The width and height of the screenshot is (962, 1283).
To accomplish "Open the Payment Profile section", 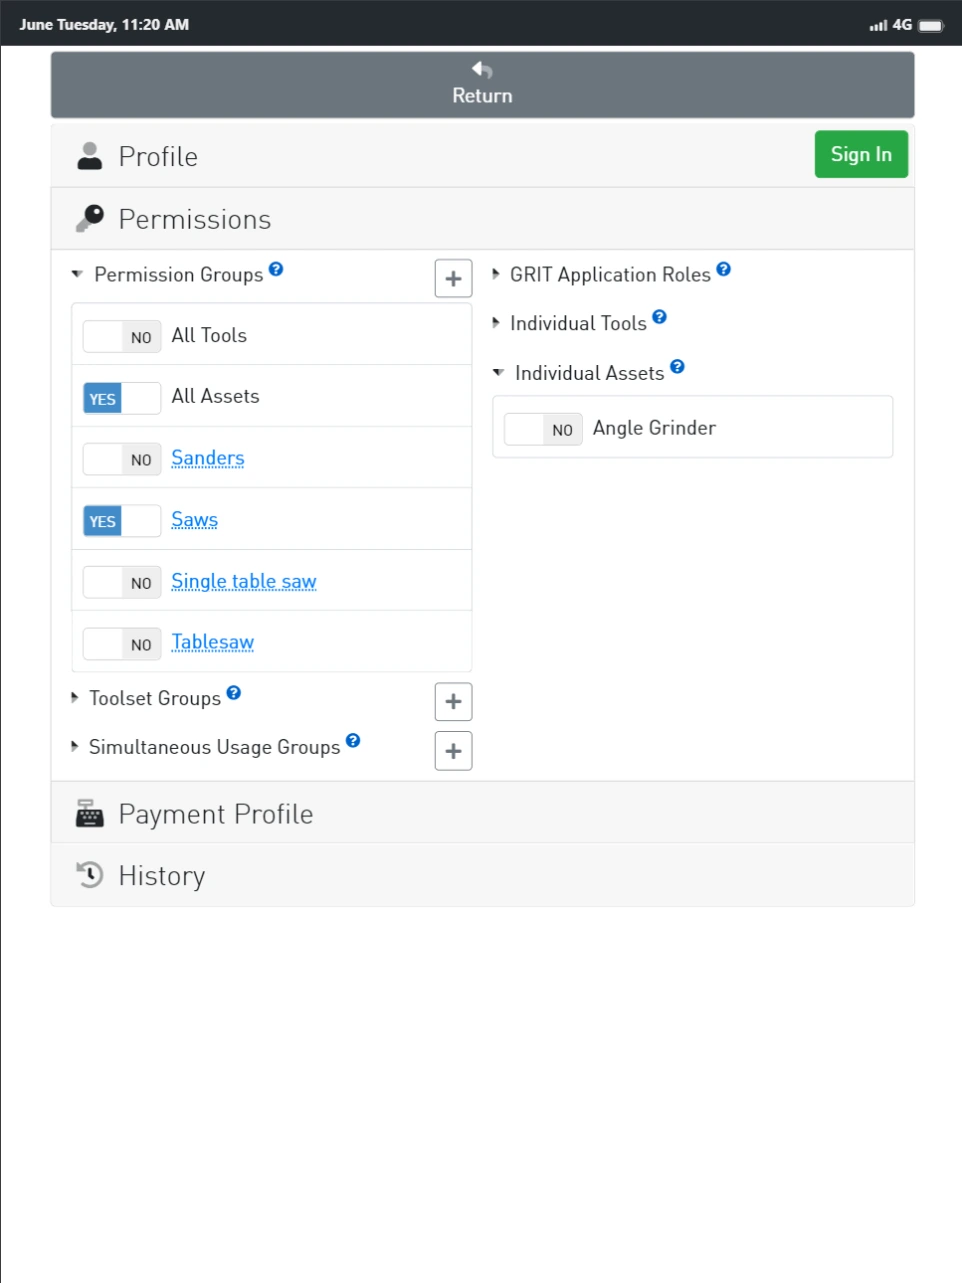I will point(215,814).
